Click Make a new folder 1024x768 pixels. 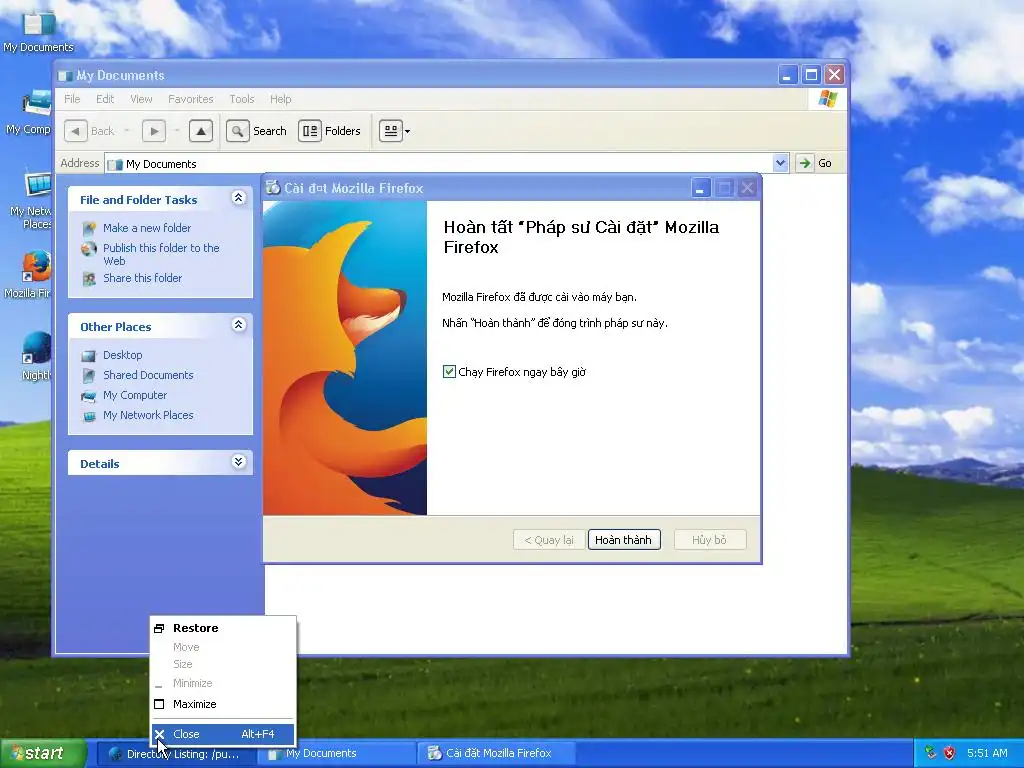(x=147, y=228)
